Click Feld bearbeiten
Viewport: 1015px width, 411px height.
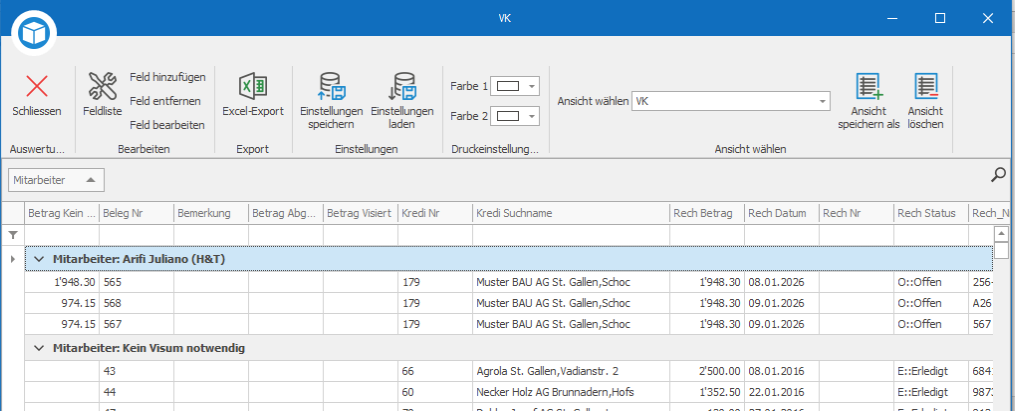[167, 125]
